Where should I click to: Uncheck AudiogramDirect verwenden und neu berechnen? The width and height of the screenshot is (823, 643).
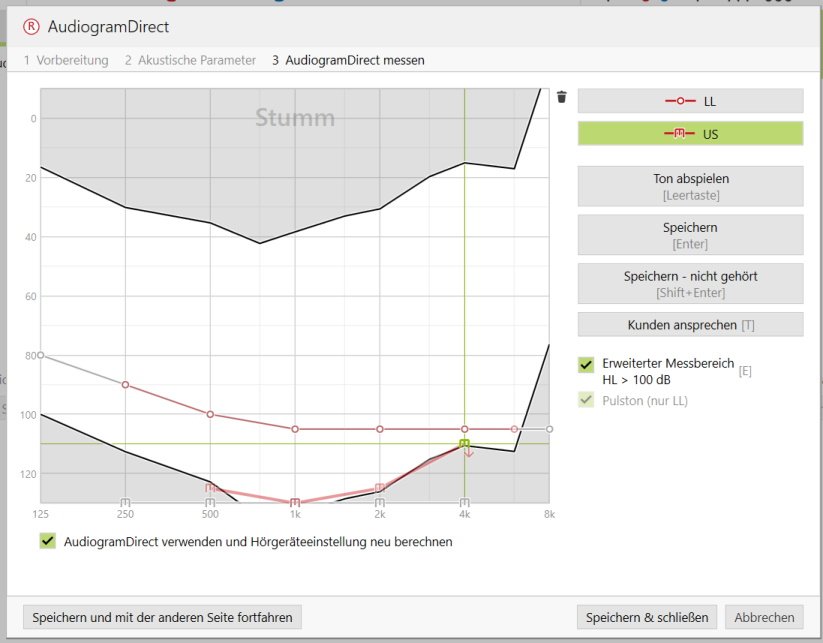47,541
